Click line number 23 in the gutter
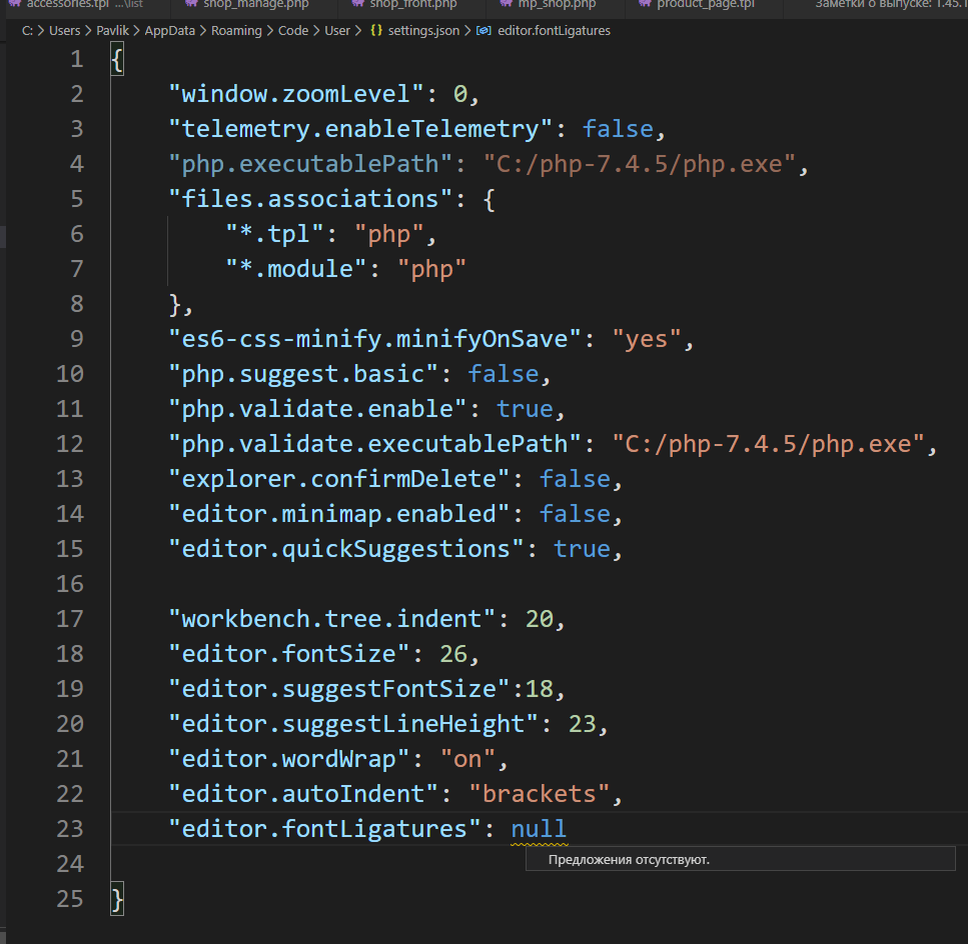Viewport: 968px width, 944px height. [x=69, y=829]
